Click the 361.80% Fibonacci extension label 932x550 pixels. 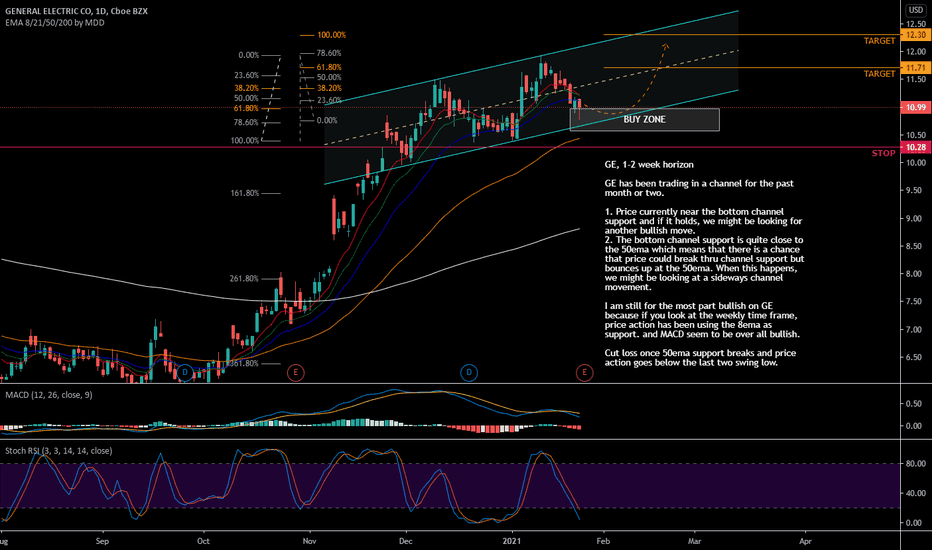[x=244, y=363]
